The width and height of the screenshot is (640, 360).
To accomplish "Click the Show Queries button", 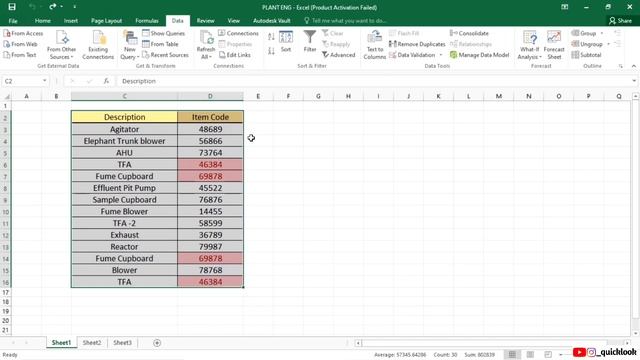I will point(163,33).
